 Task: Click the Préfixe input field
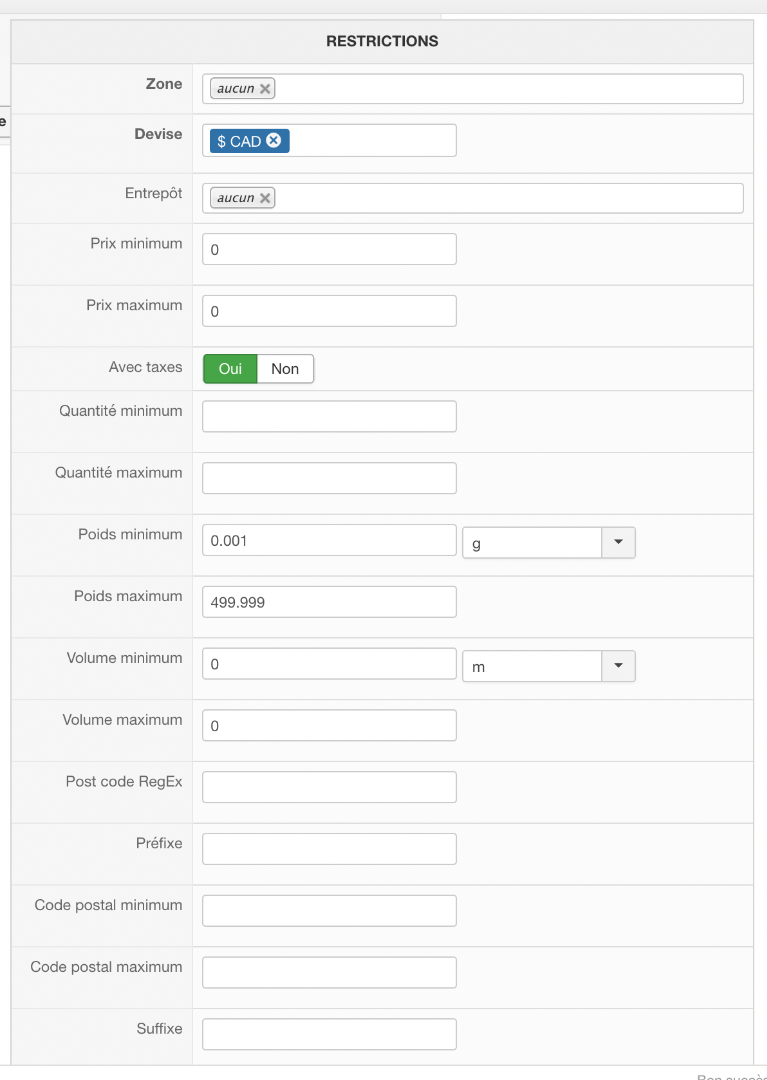(329, 849)
